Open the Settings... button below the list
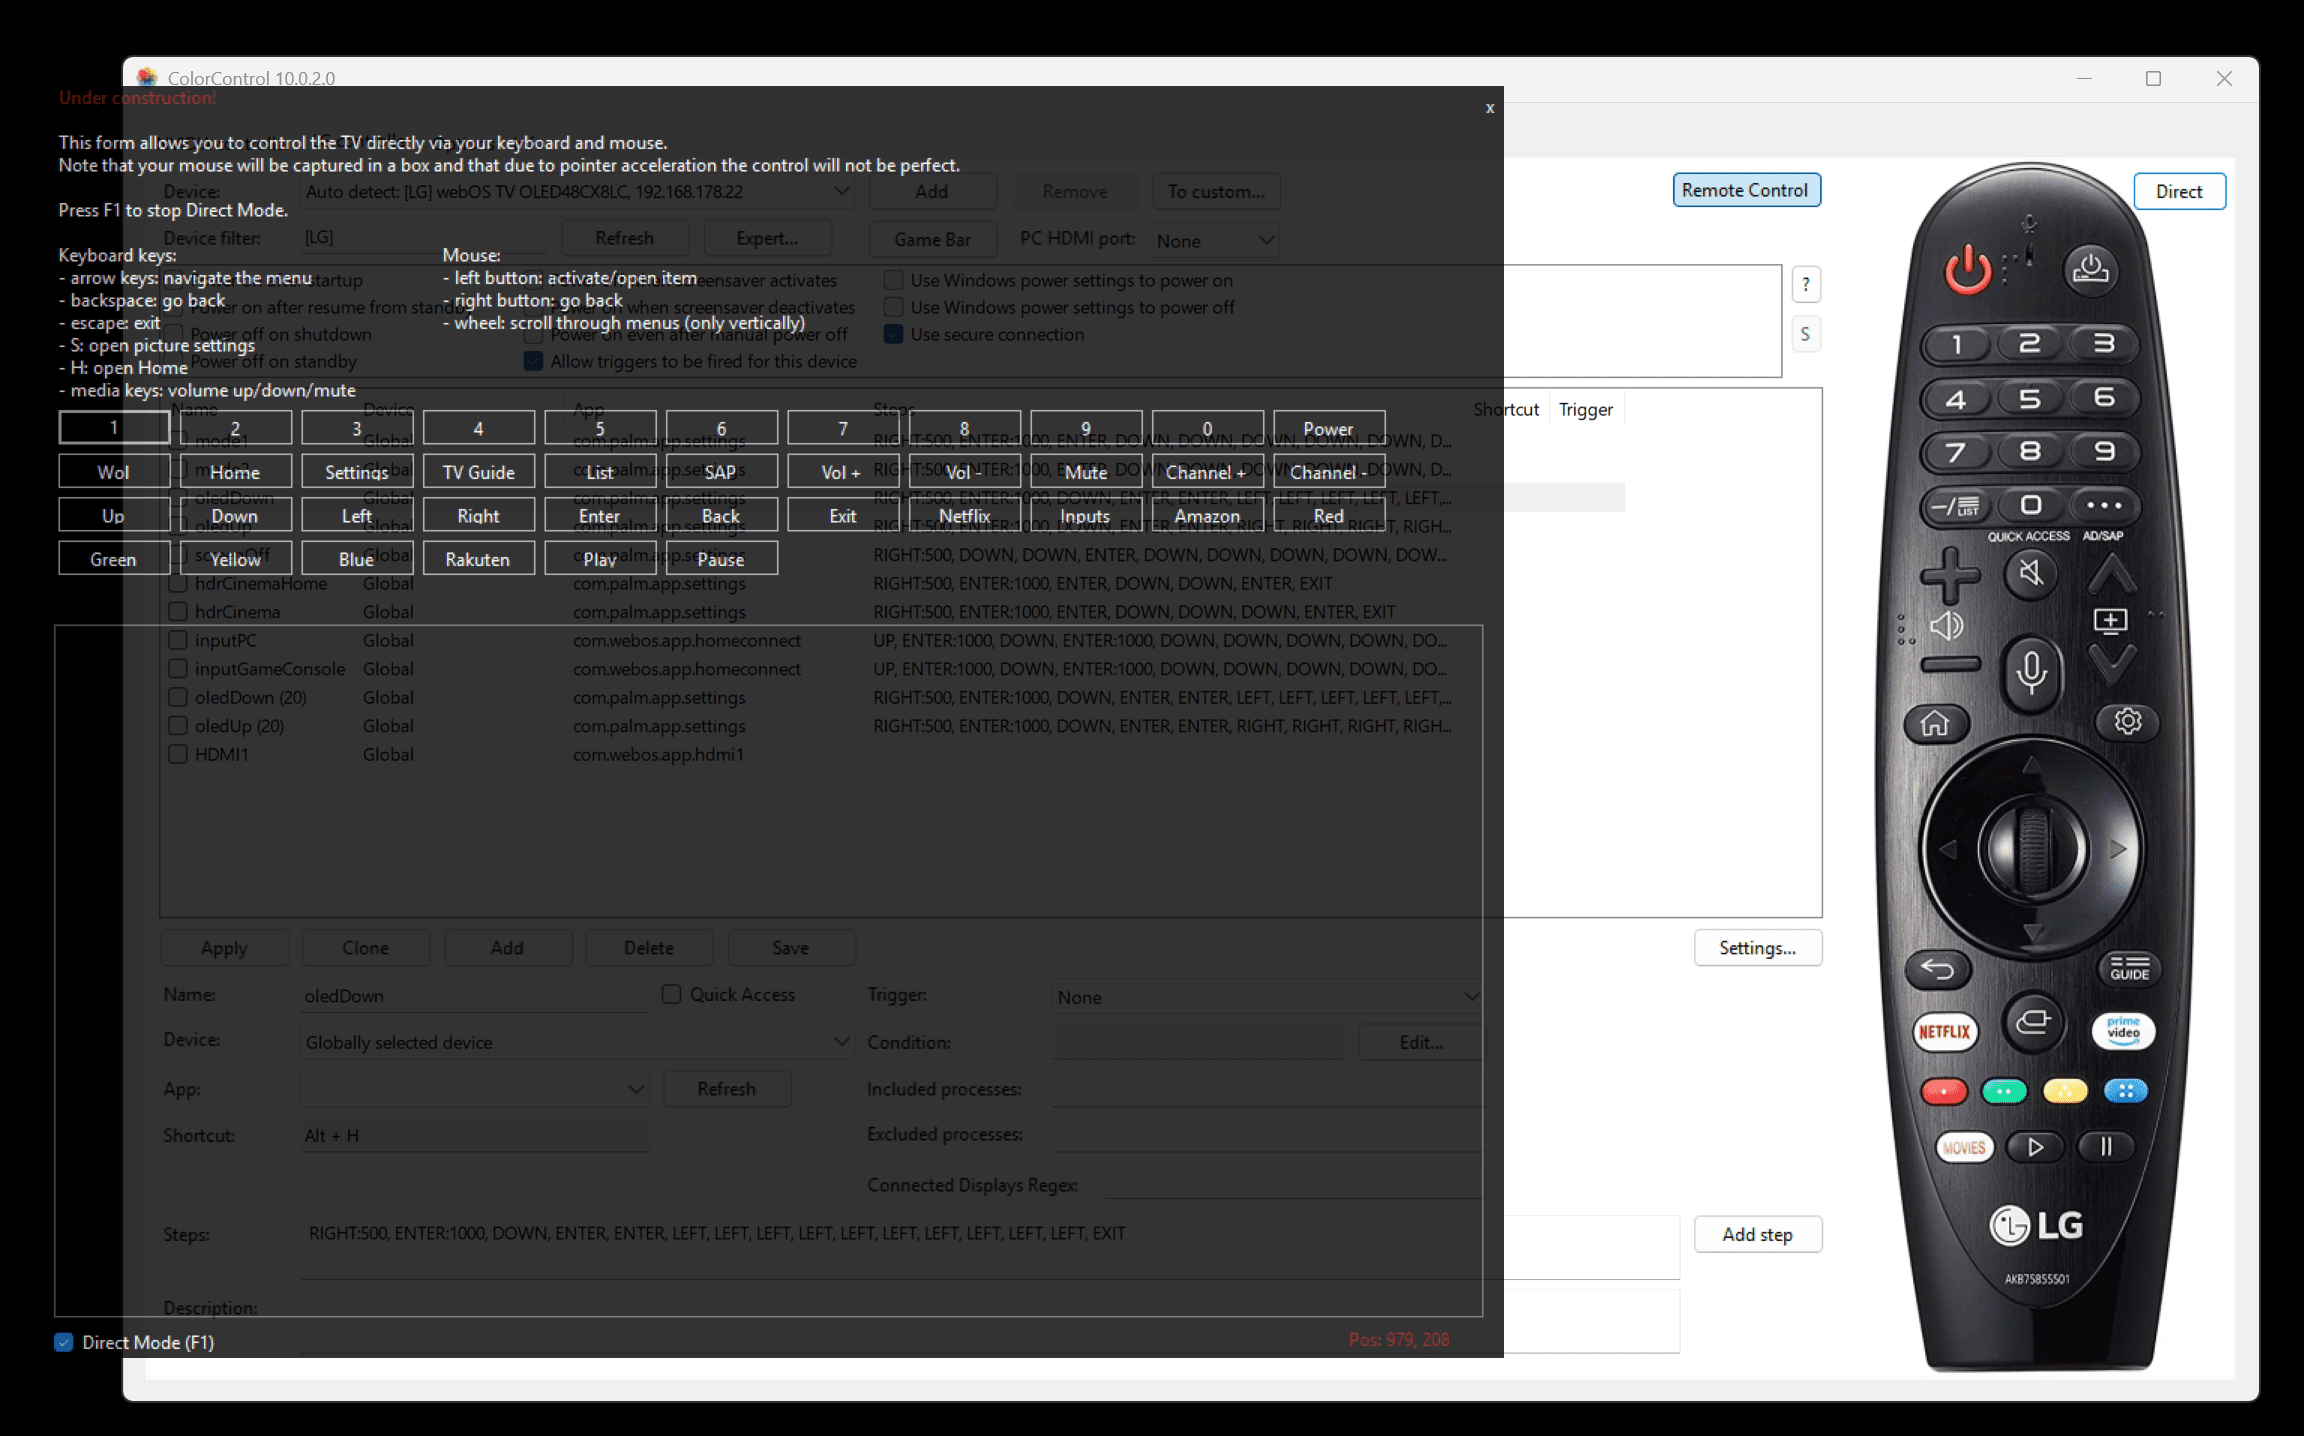Screen dimensions: 2304x1436 pos(1757,948)
